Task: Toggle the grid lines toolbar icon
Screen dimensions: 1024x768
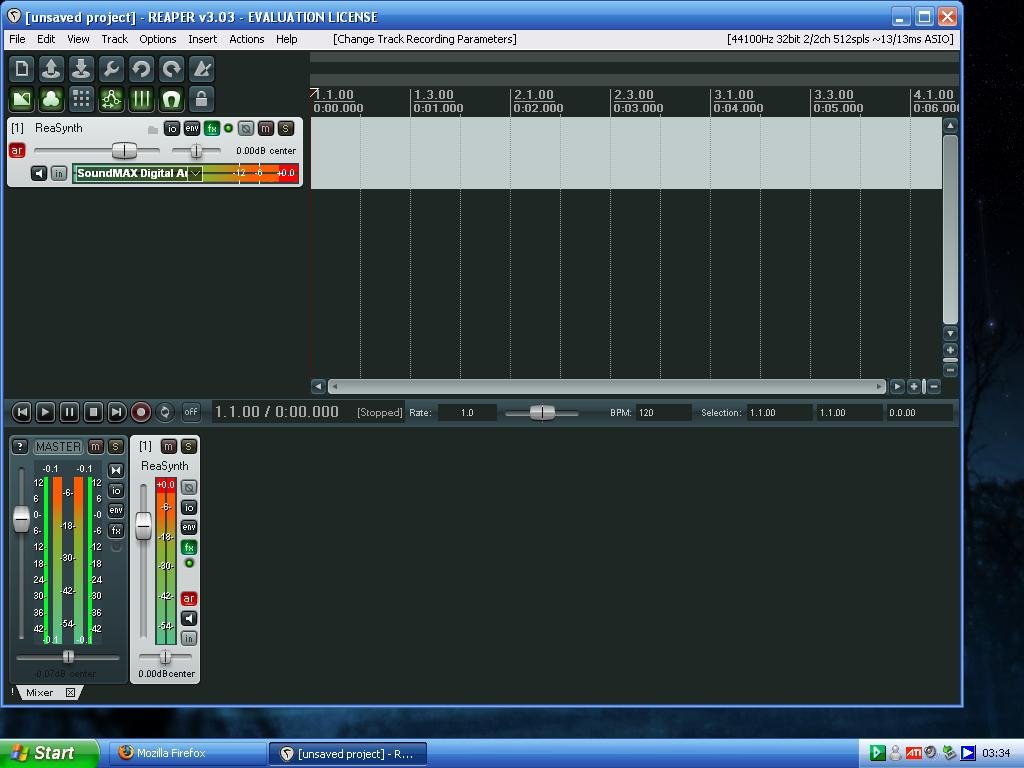Action: coord(141,99)
